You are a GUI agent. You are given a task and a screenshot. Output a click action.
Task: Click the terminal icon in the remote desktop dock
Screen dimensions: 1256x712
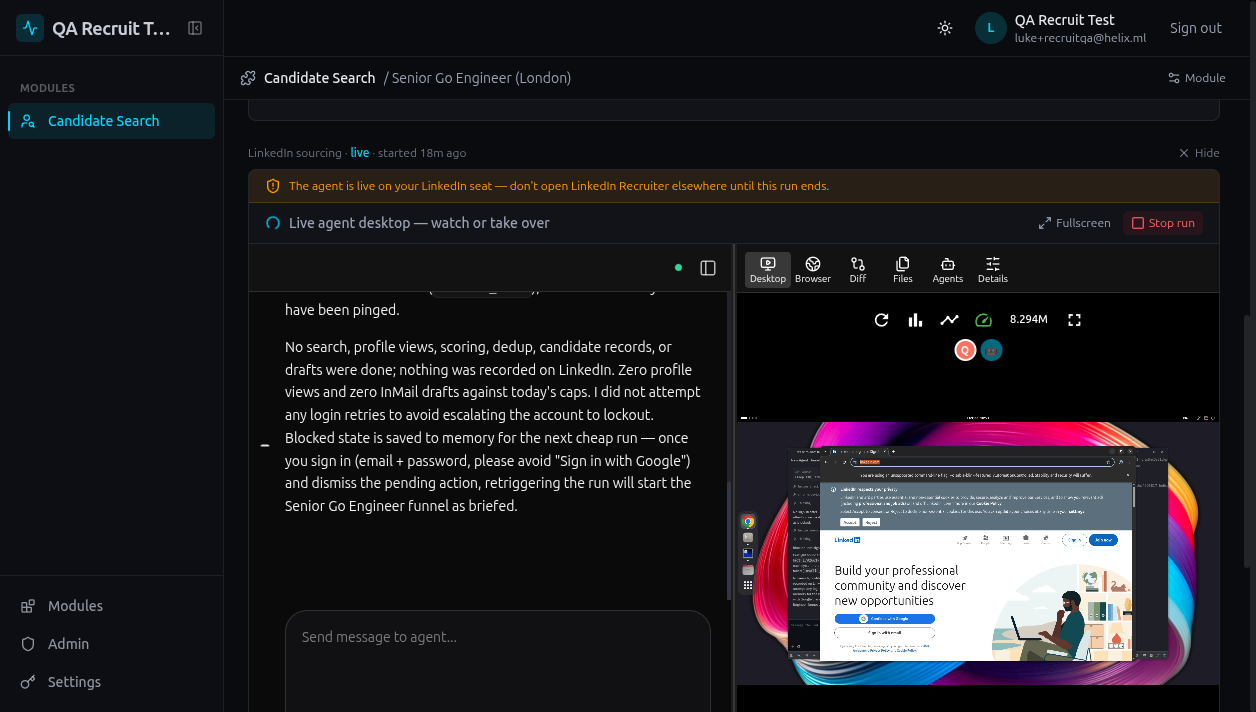pyautogui.click(x=748, y=537)
